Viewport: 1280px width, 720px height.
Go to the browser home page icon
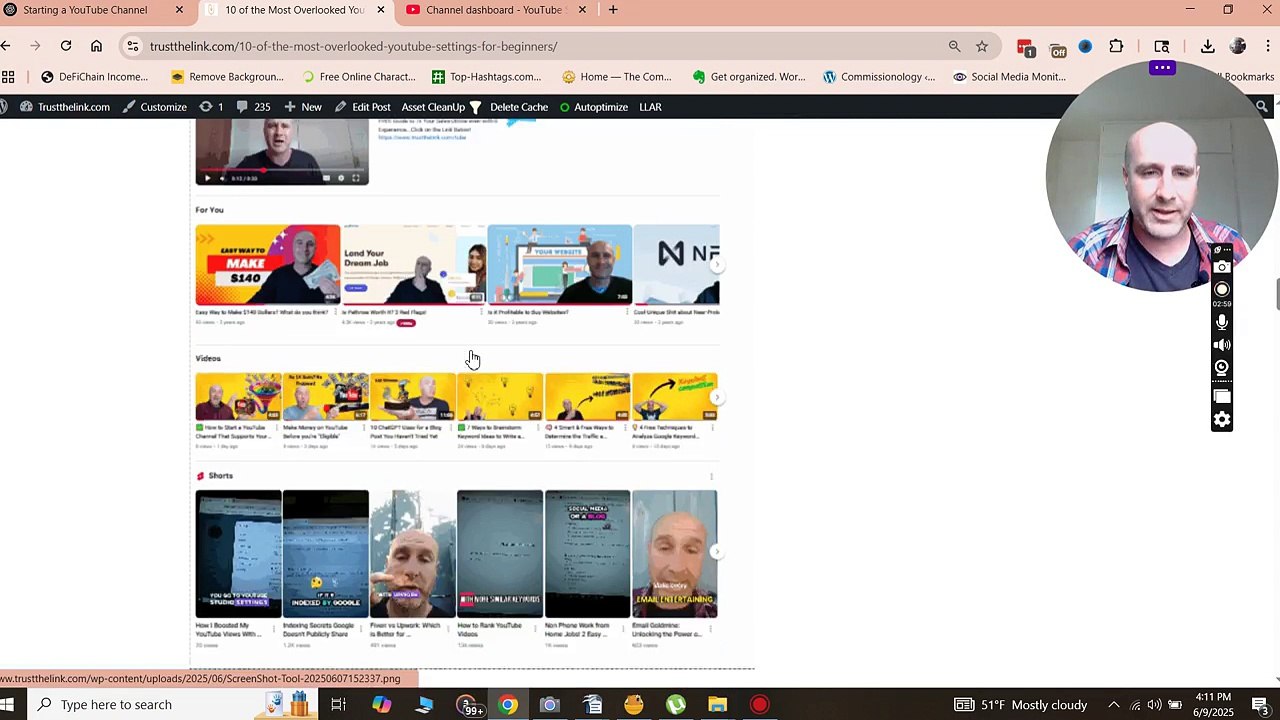point(96,46)
